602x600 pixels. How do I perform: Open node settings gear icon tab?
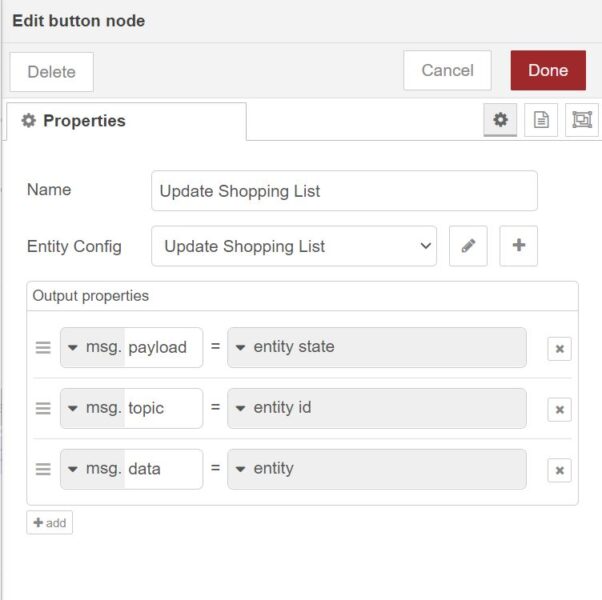[500, 120]
